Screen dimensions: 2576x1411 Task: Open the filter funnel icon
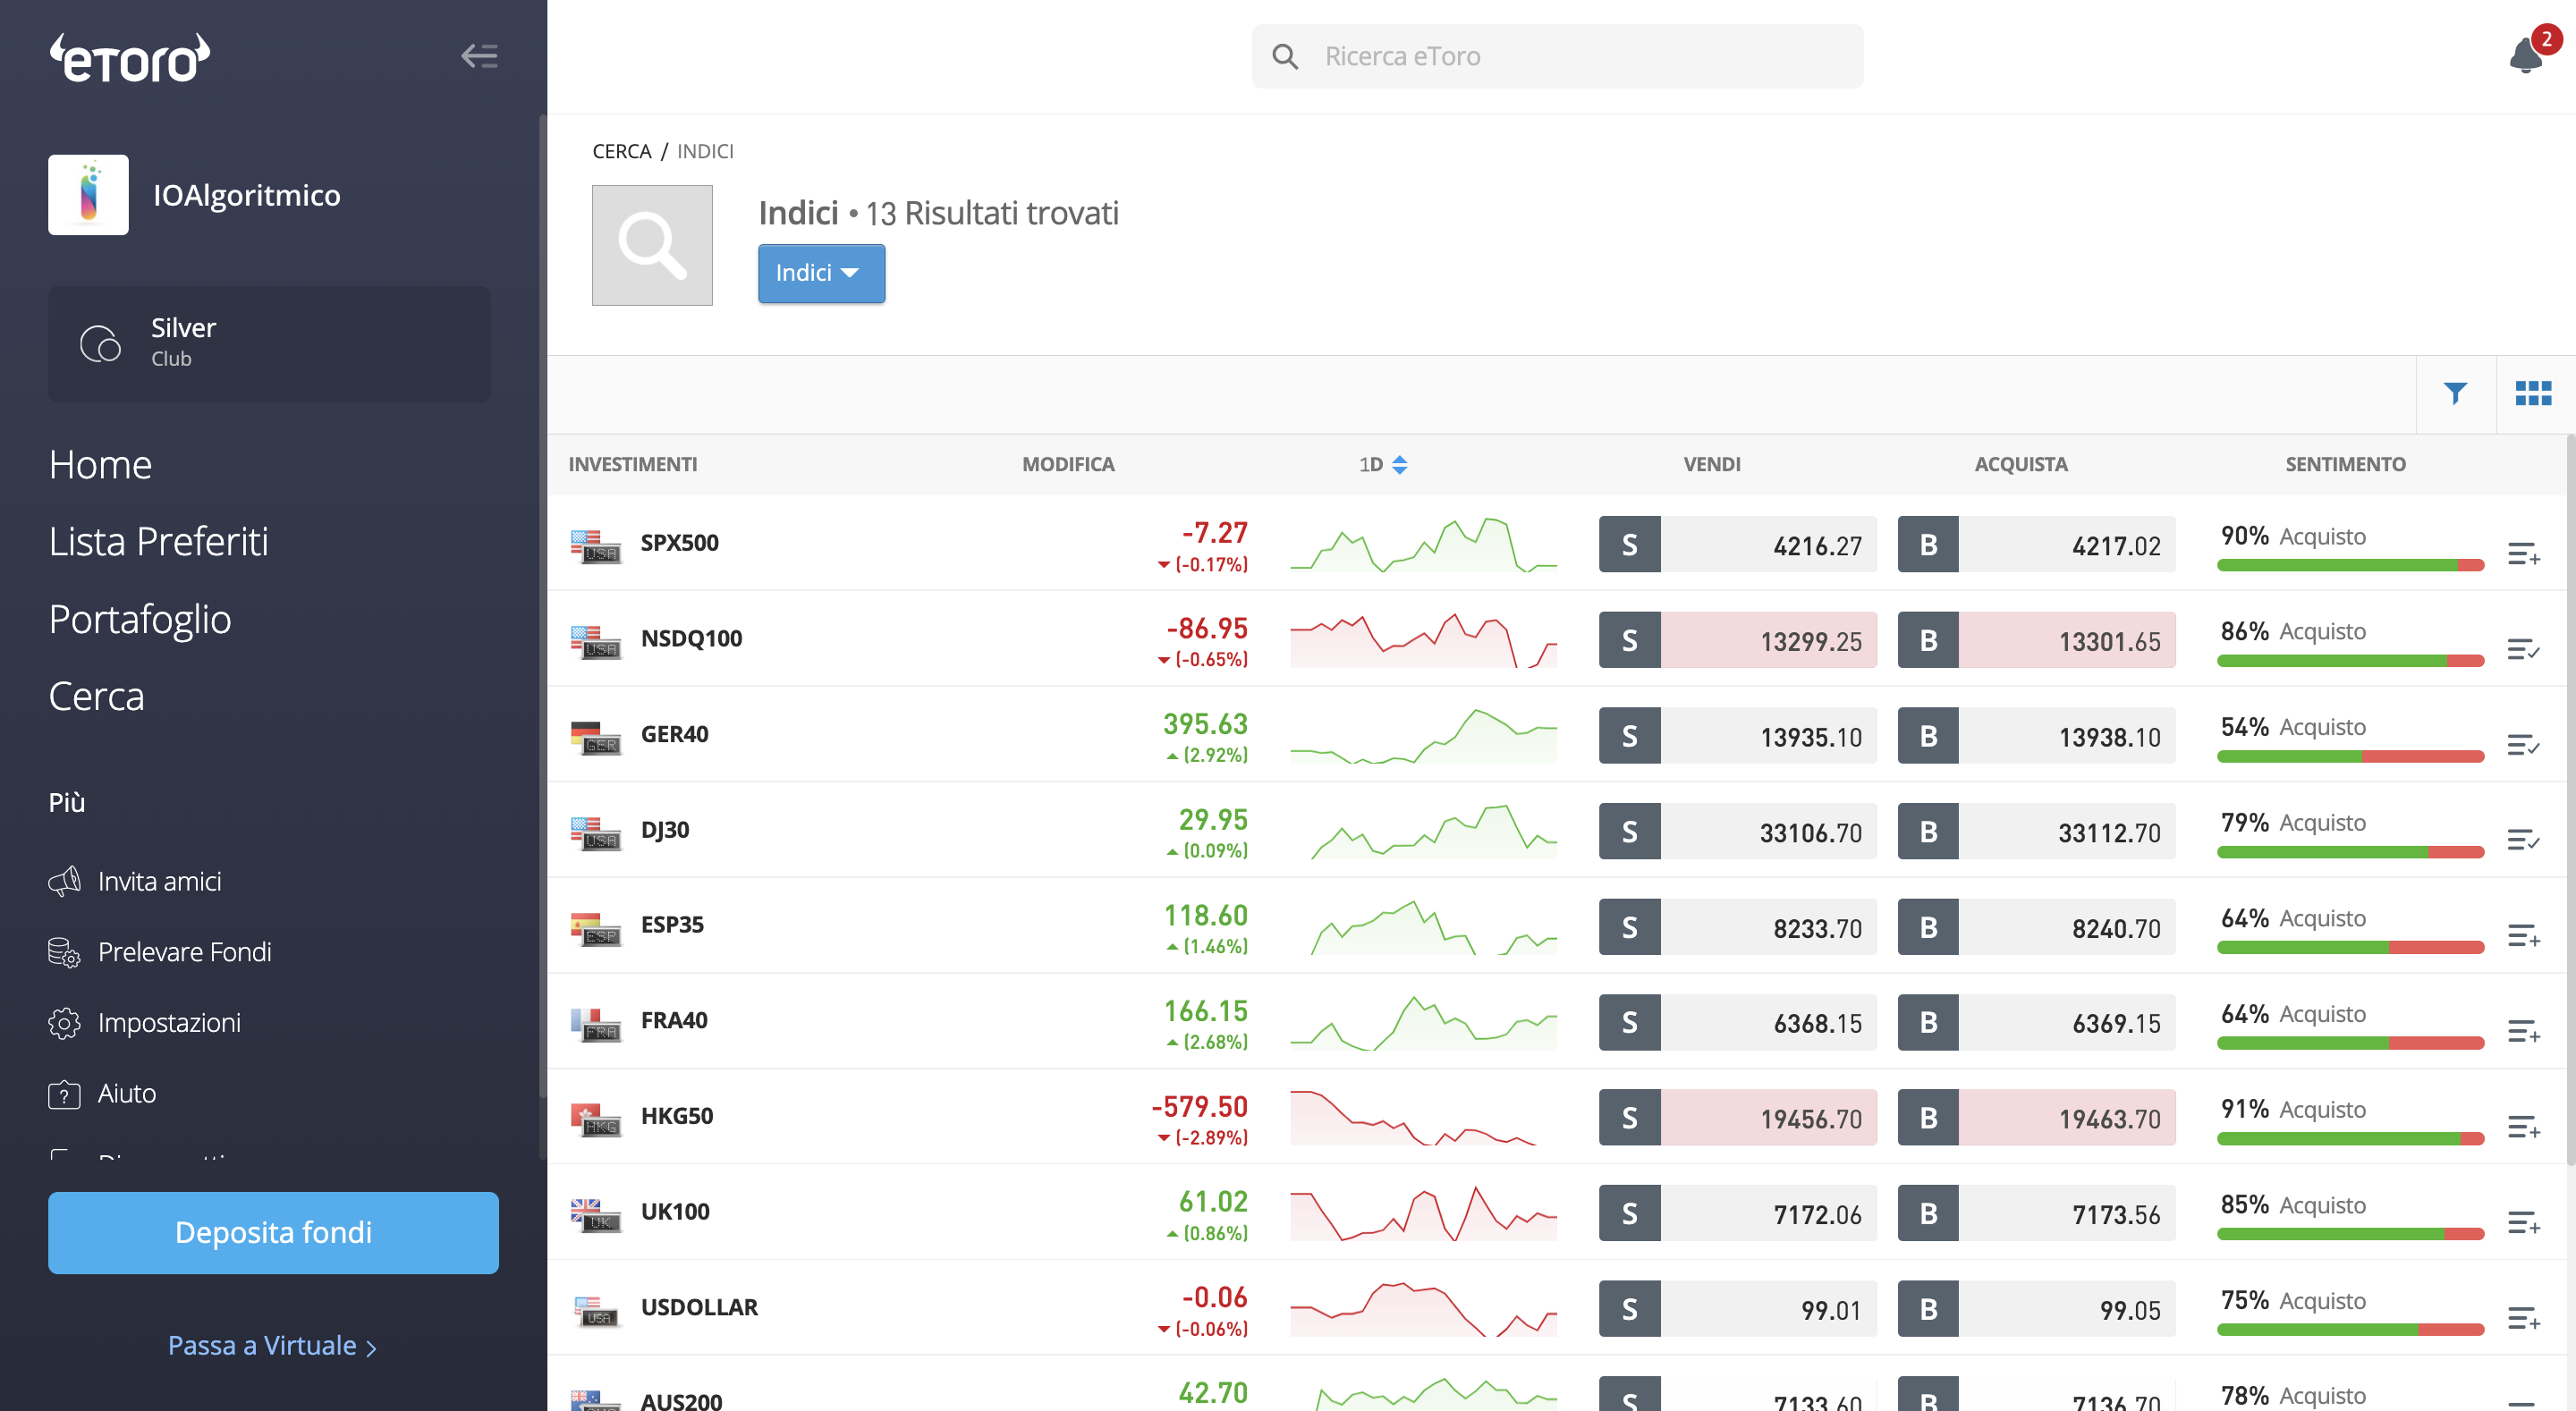(x=2455, y=393)
